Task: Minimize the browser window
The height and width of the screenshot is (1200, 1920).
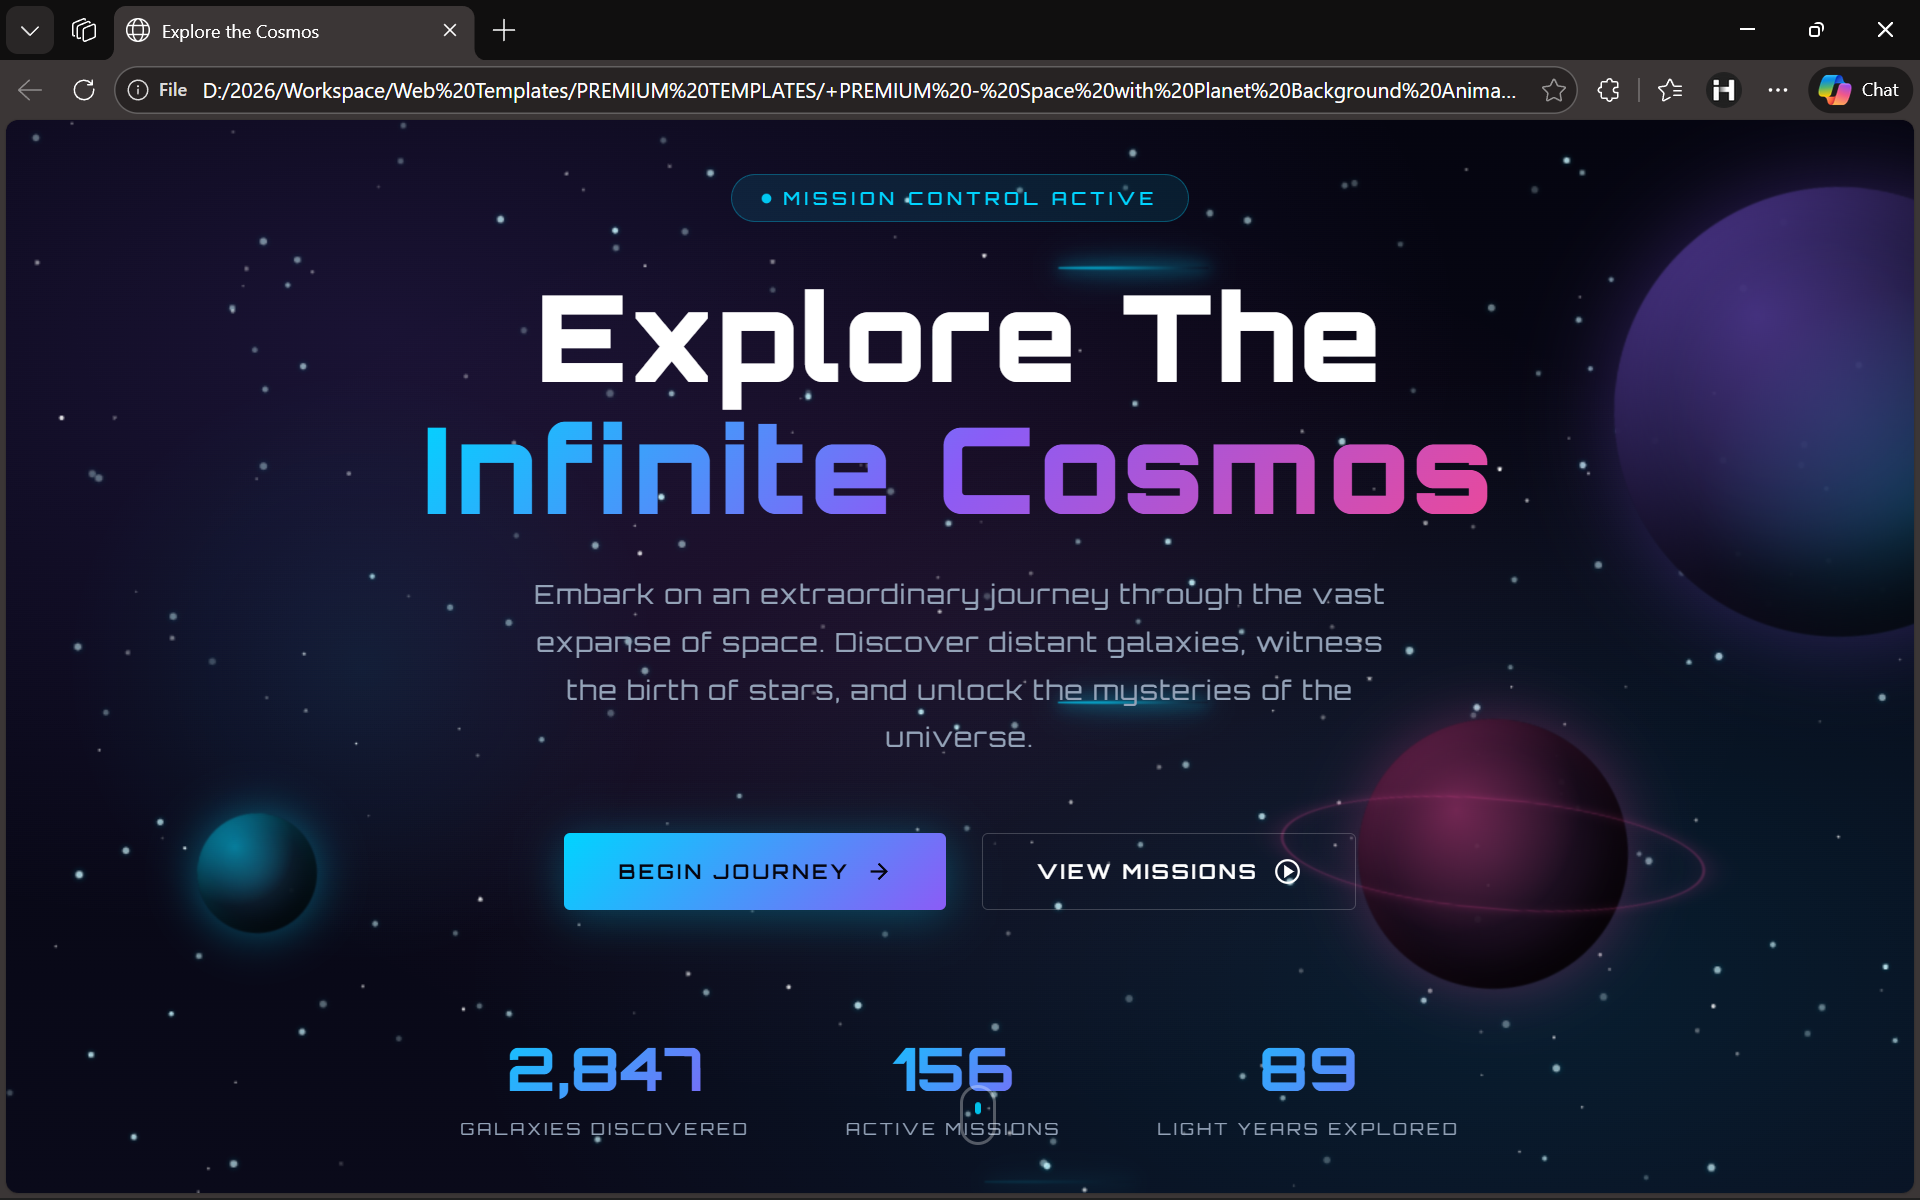Action: [x=1747, y=30]
